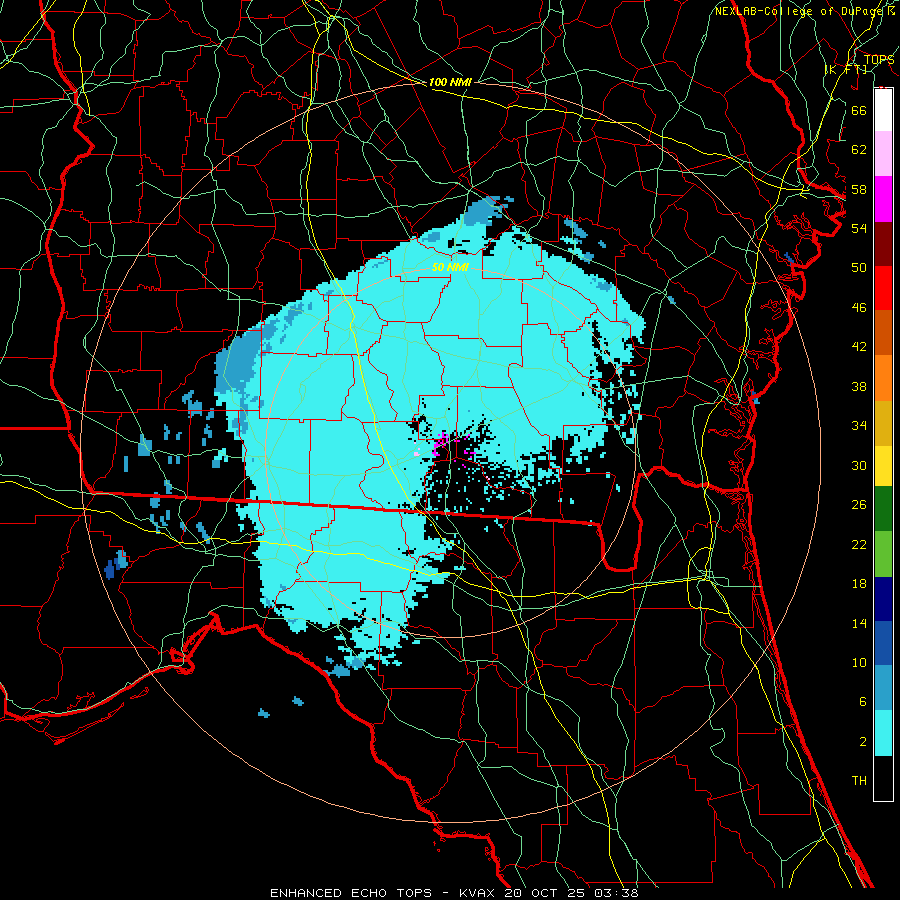Pick the steel blue legend swatch
Screen dimensions: 900x900
pyautogui.click(x=883, y=688)
